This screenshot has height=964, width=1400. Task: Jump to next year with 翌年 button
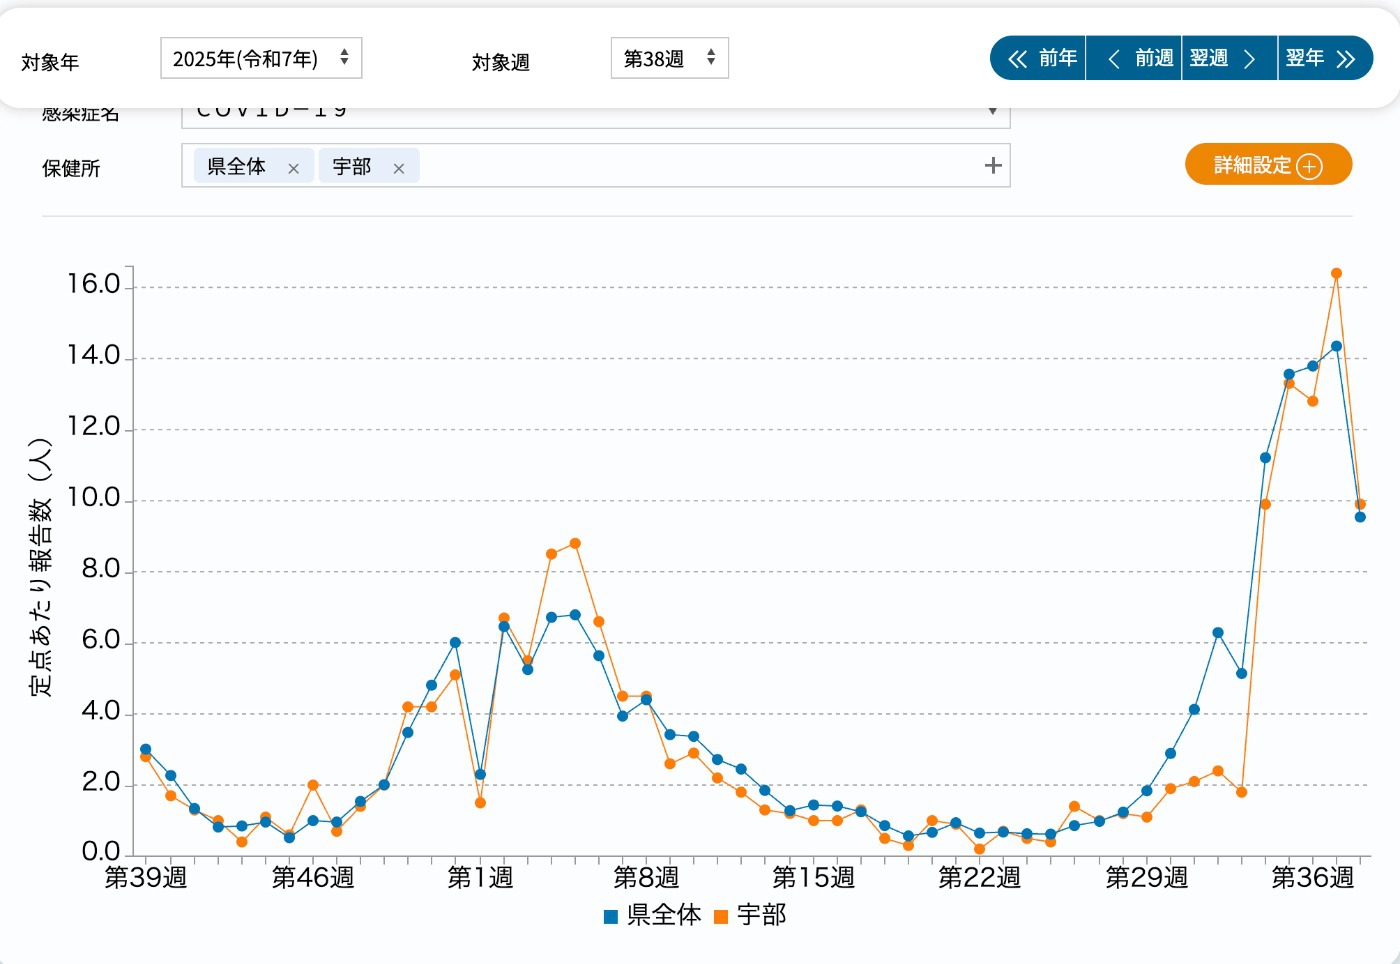tap(1322, 59)
